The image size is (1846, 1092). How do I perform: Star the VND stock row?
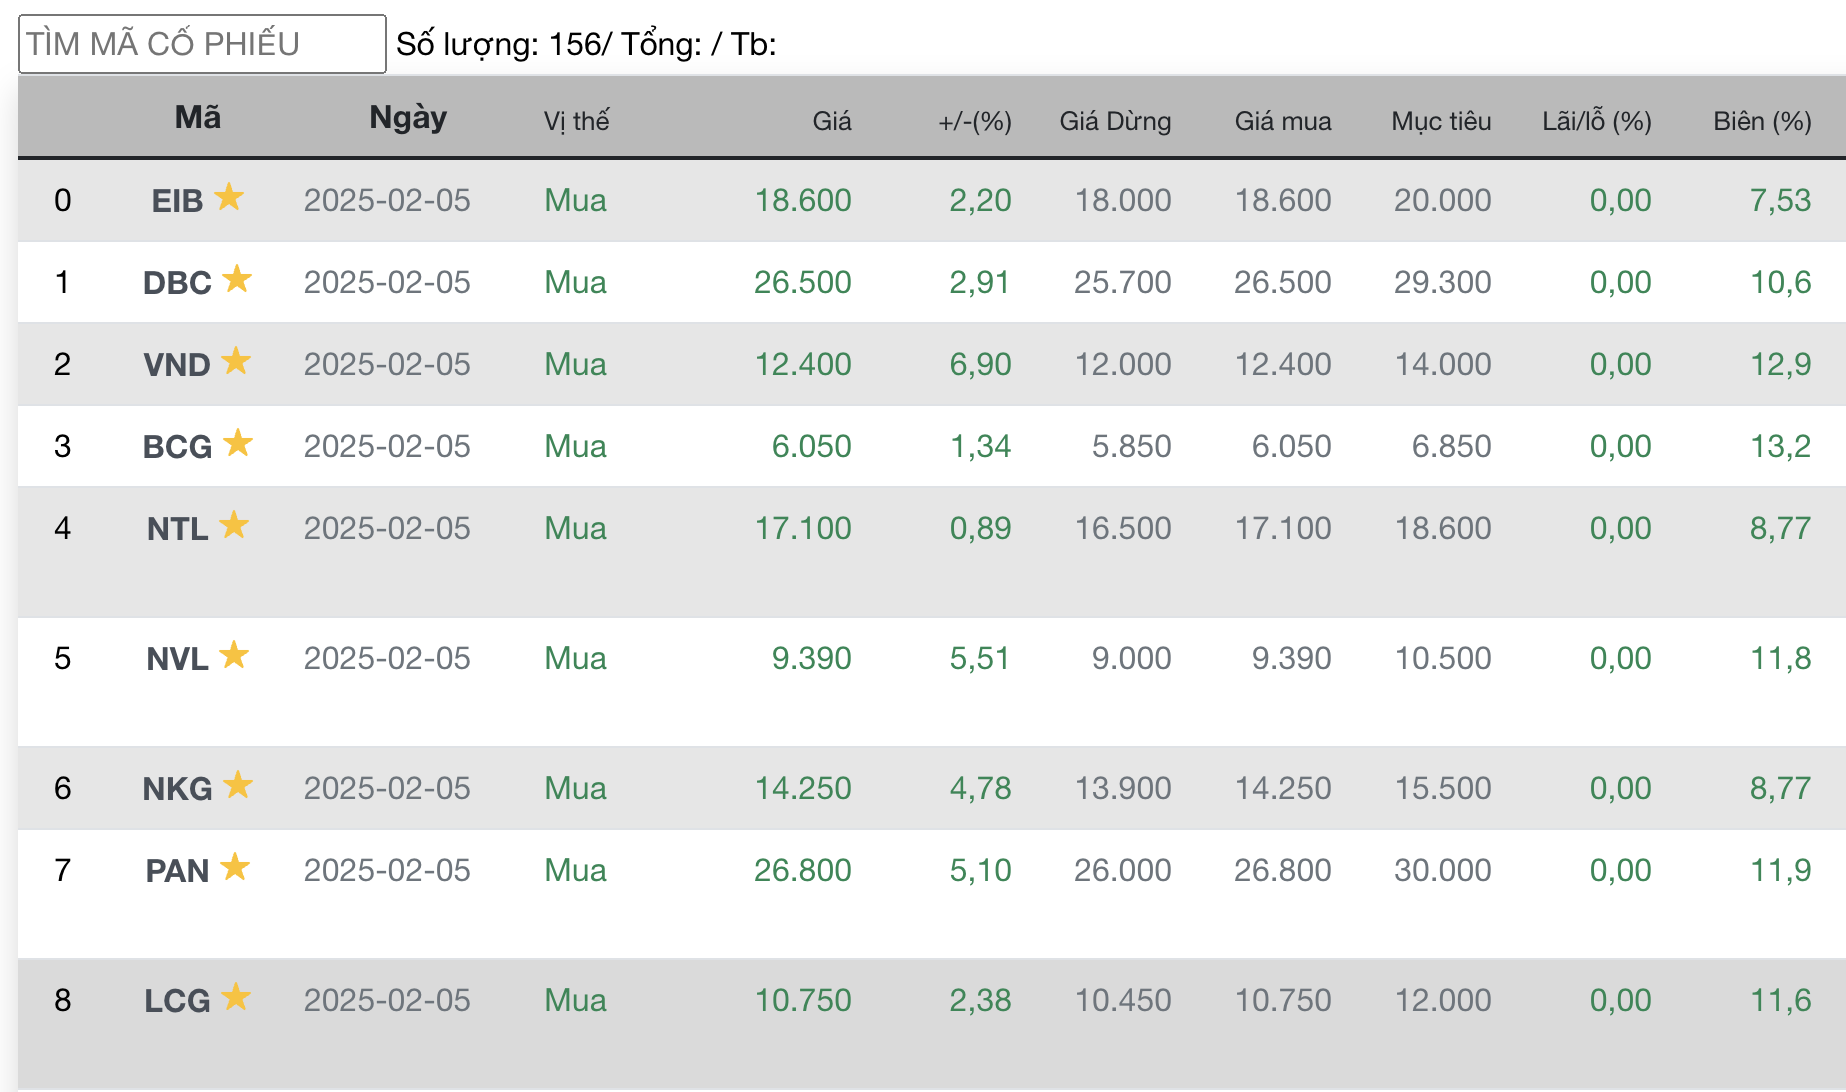click(236, 360)
